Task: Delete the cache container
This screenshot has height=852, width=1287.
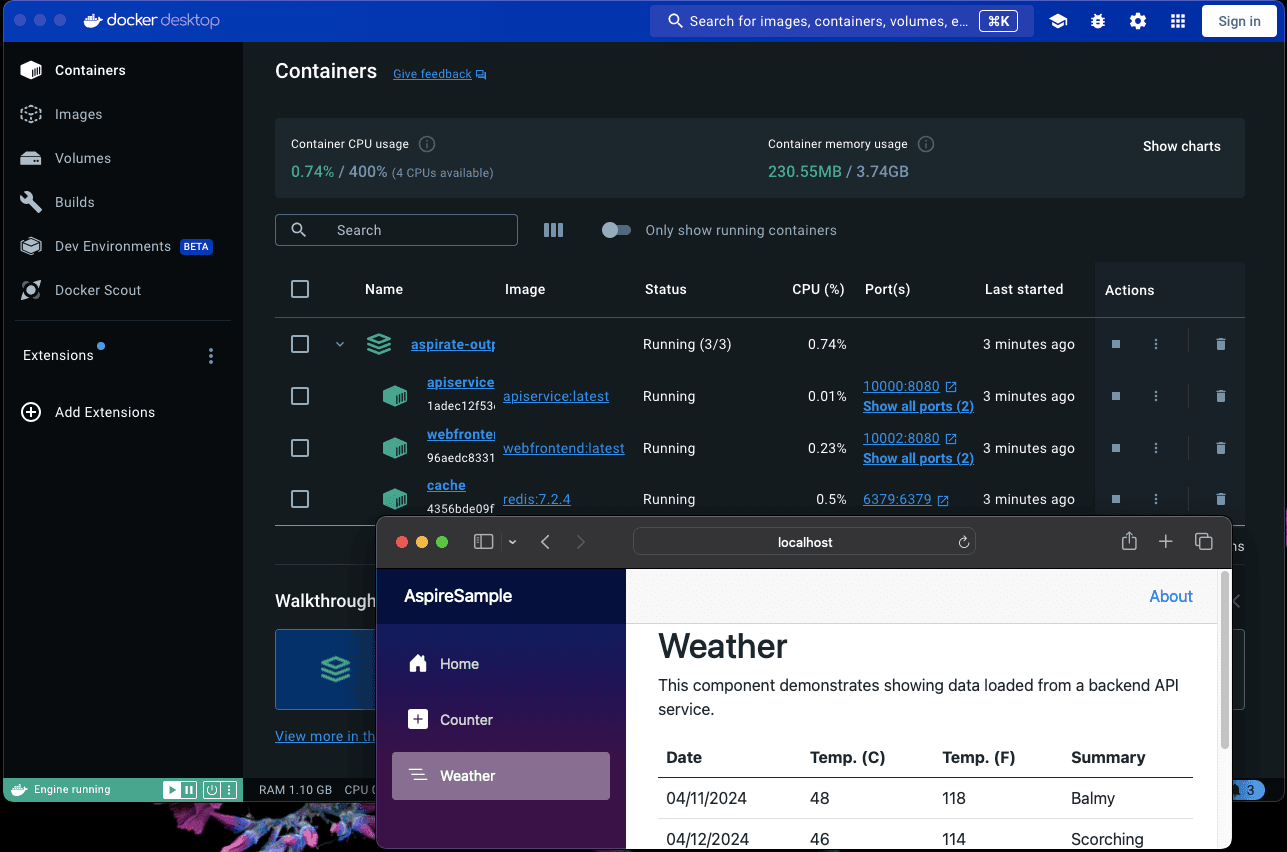Action: (x=1220, y=499)
